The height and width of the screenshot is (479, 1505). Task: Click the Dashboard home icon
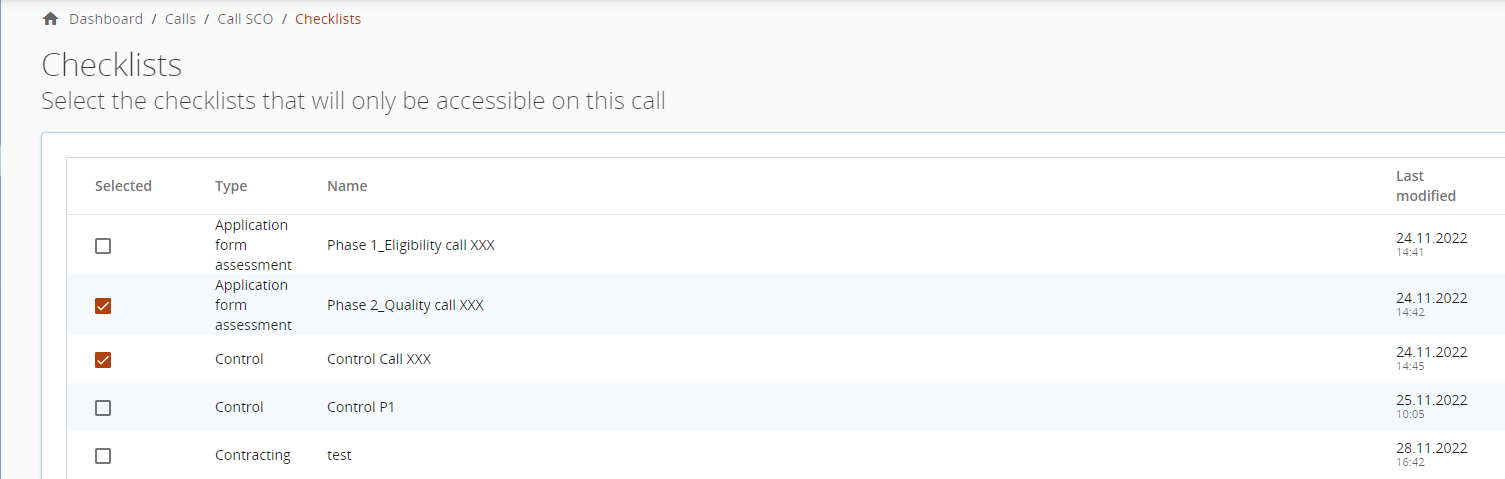point(51,19)
